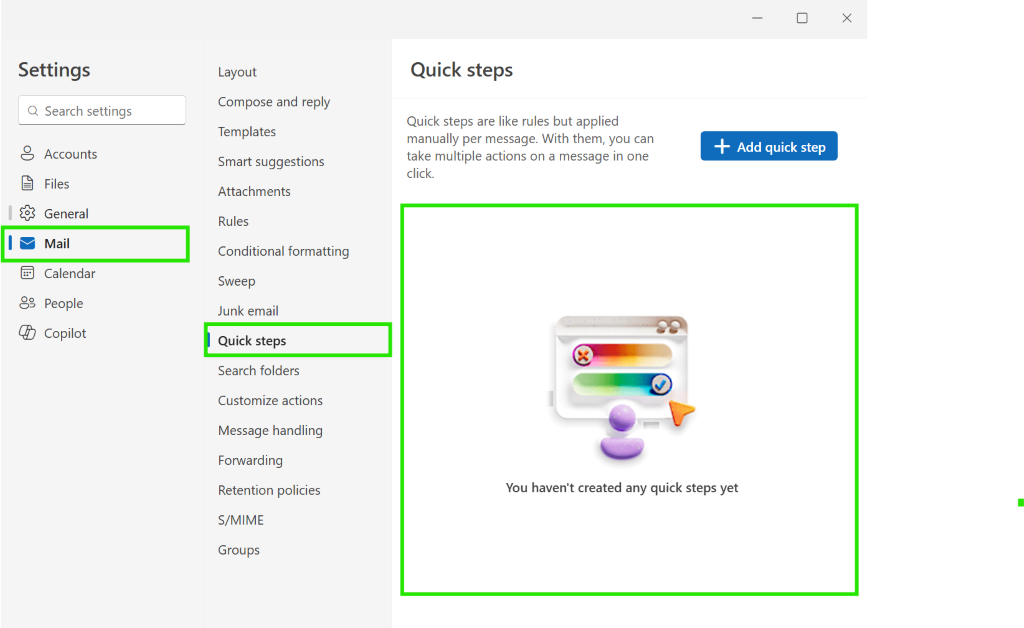Open the General gear icon
The width and height of the screenshot is (1024, 628).
pos(27,213)
